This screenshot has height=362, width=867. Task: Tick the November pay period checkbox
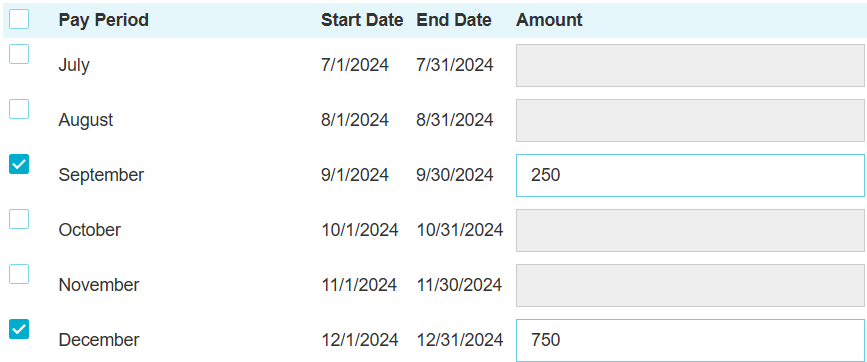click(x=19, y=274)
